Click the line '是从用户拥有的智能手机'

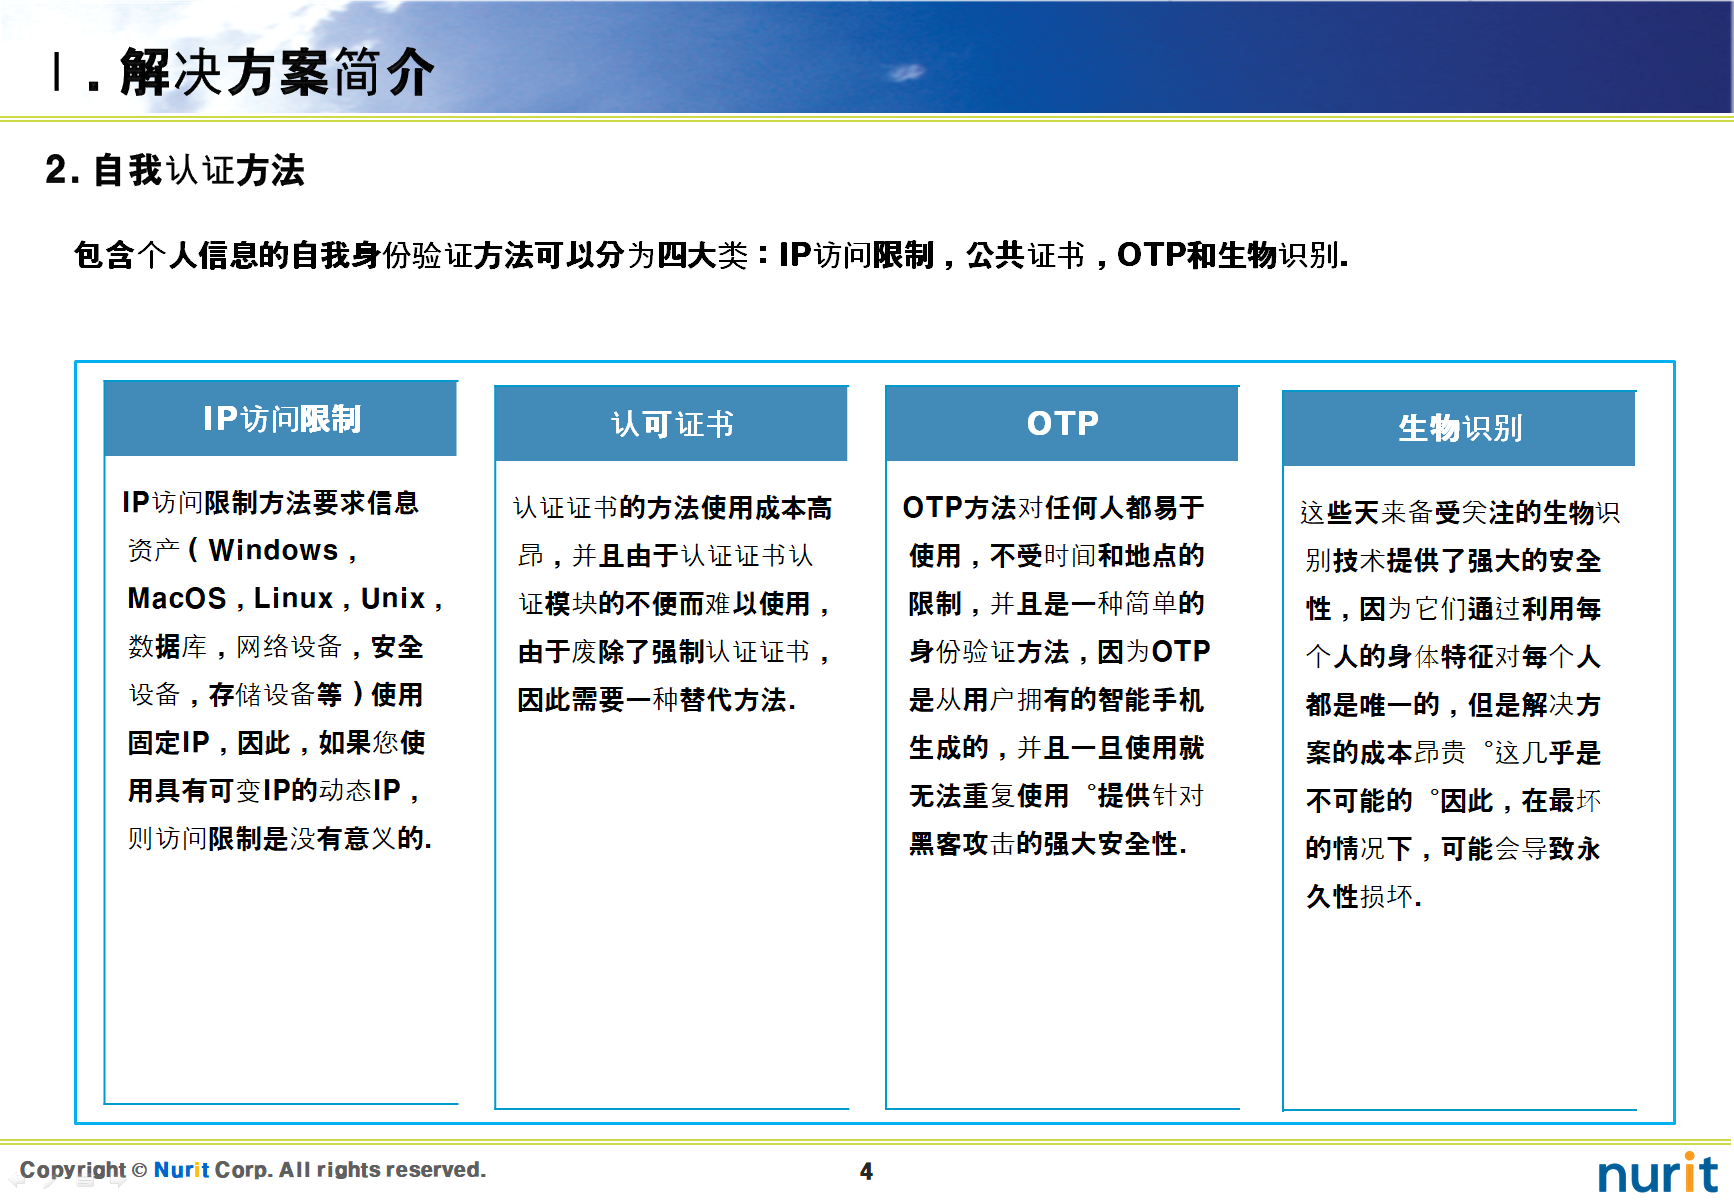[1056, 699]
